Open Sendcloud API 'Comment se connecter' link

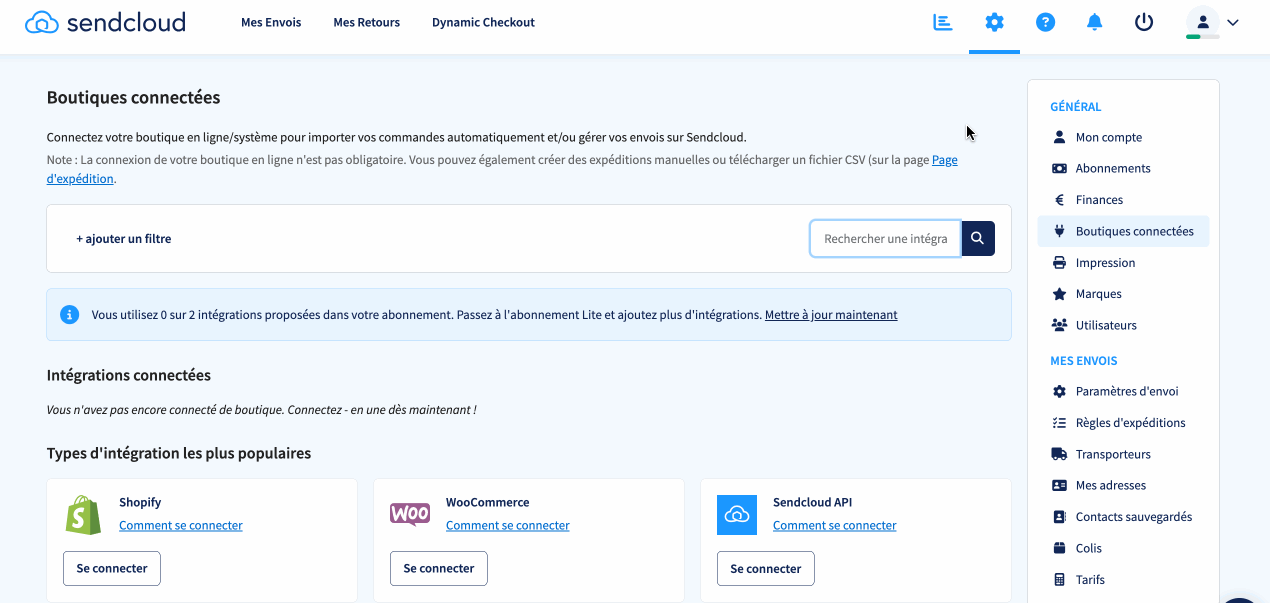835,525
